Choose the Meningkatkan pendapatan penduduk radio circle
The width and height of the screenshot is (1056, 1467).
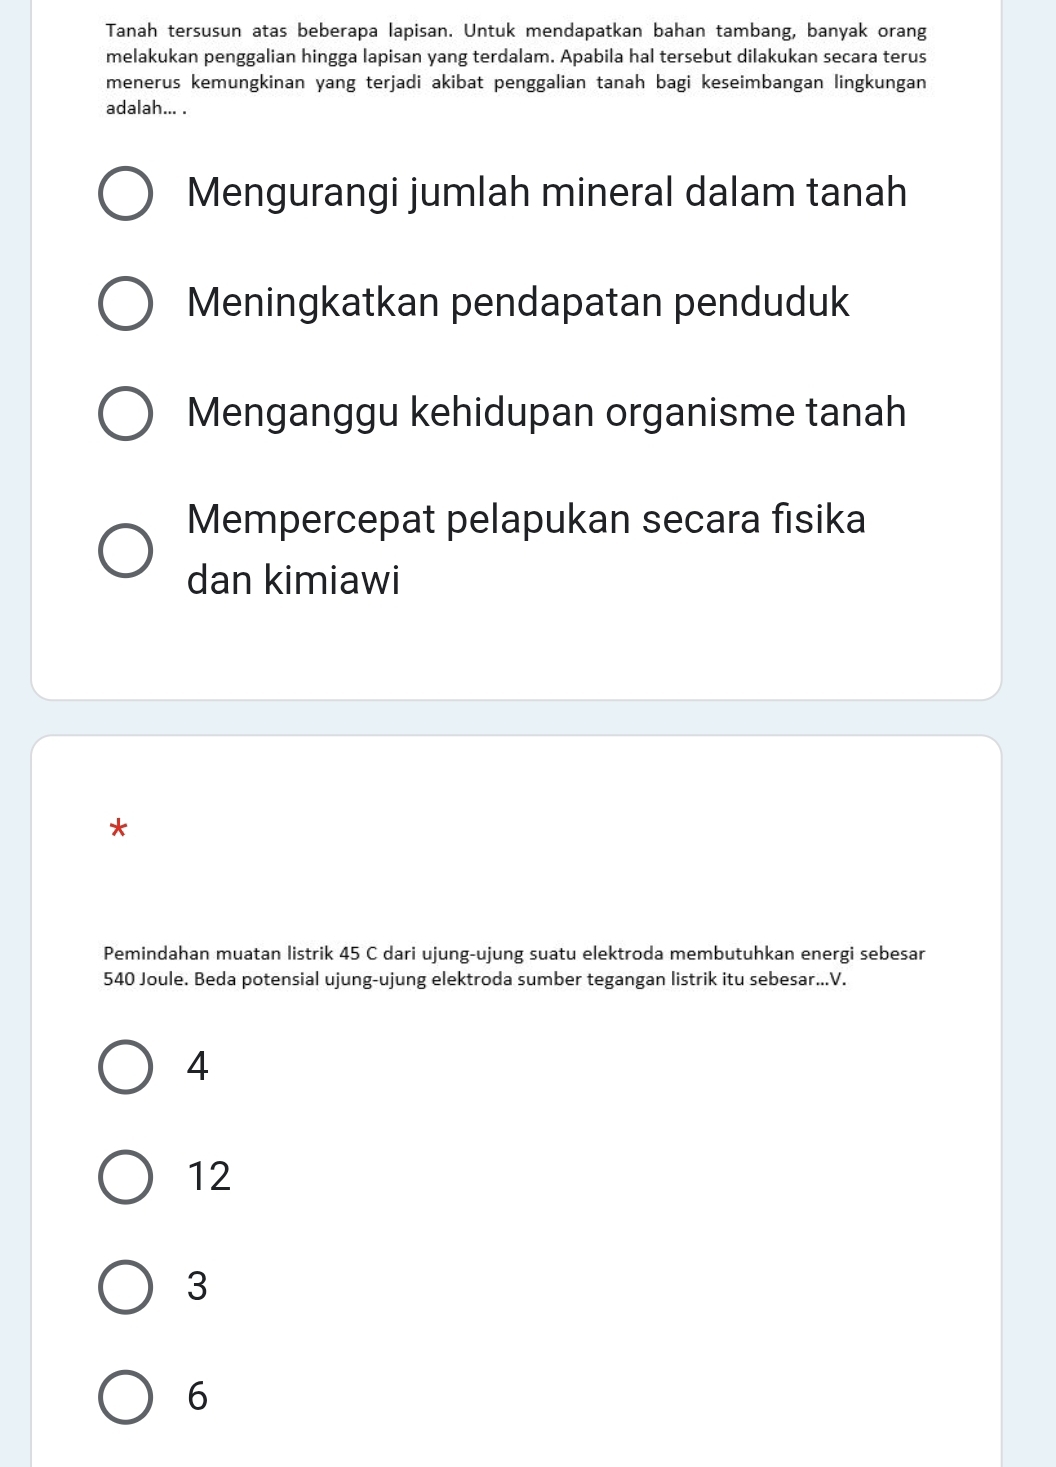tap(126, 304)
